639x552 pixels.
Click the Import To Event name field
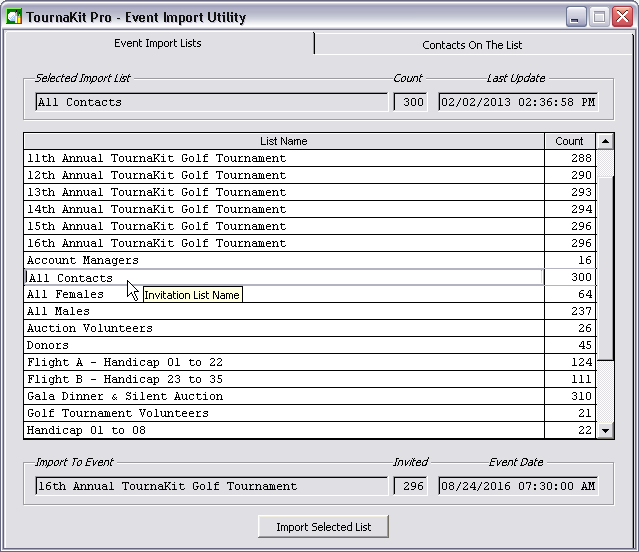(x=212, y=486)
